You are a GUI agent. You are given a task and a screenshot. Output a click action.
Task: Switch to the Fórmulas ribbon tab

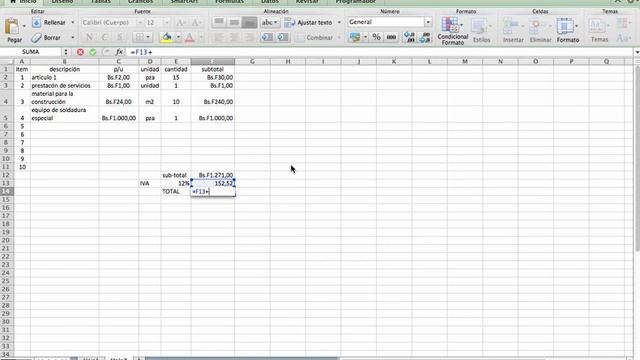229,2
